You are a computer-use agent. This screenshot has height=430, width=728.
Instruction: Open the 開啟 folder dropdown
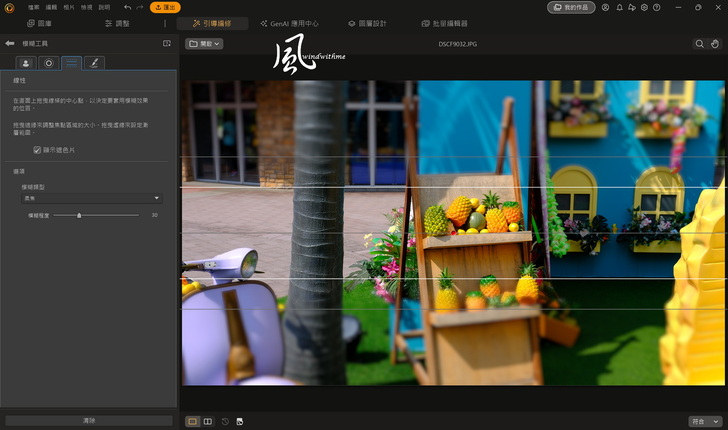(x=204, y=44)
